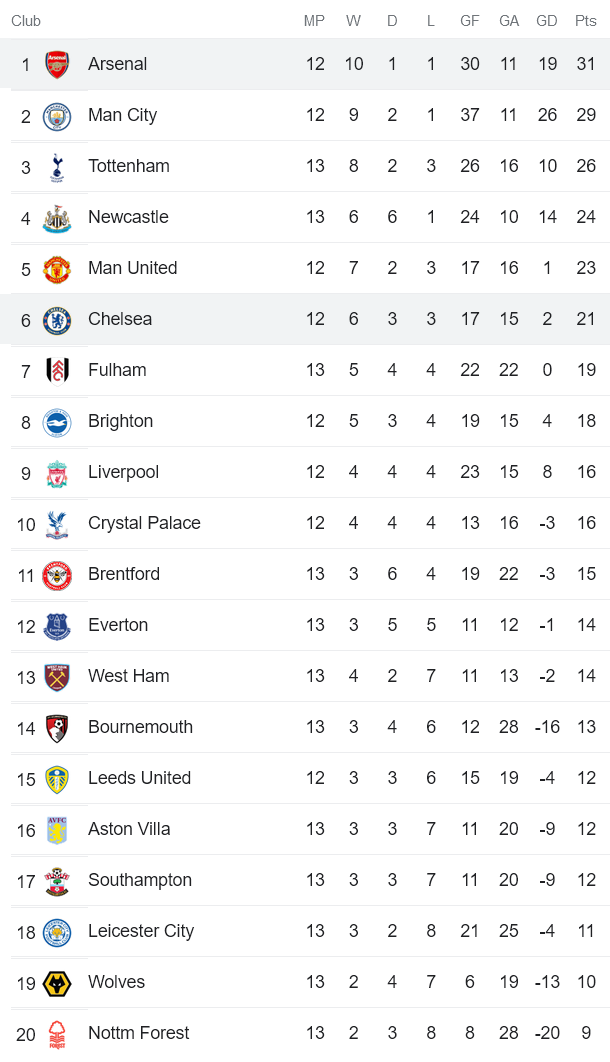Select the Liverpool crest icon
The width and height of the screenshot is (610, 1062).
(57, 473)
